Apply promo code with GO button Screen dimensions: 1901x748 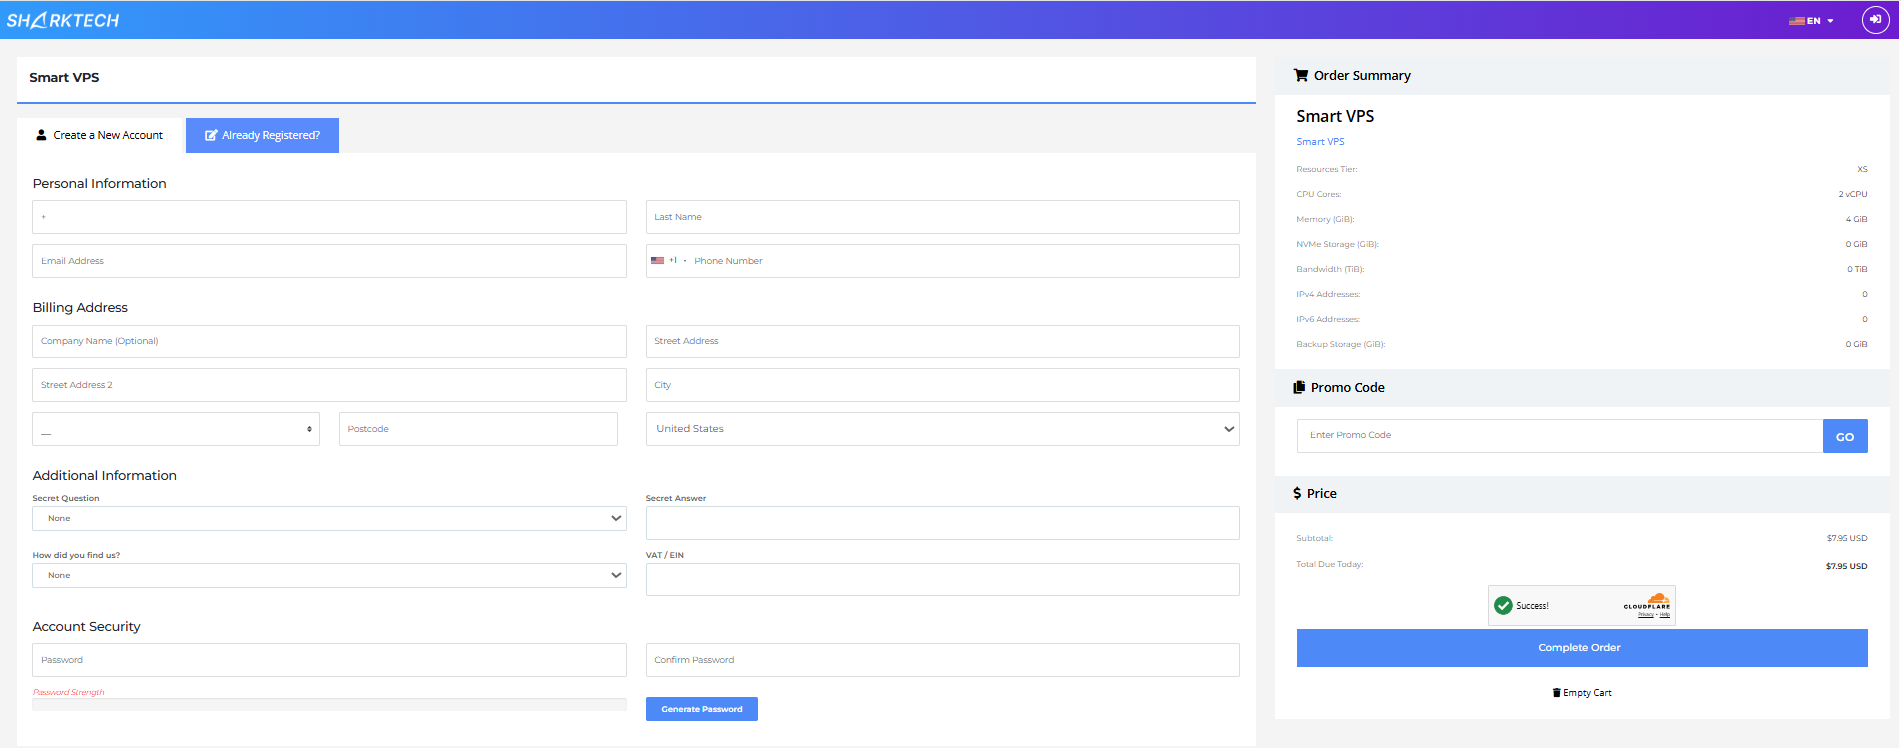[1845, 436]
